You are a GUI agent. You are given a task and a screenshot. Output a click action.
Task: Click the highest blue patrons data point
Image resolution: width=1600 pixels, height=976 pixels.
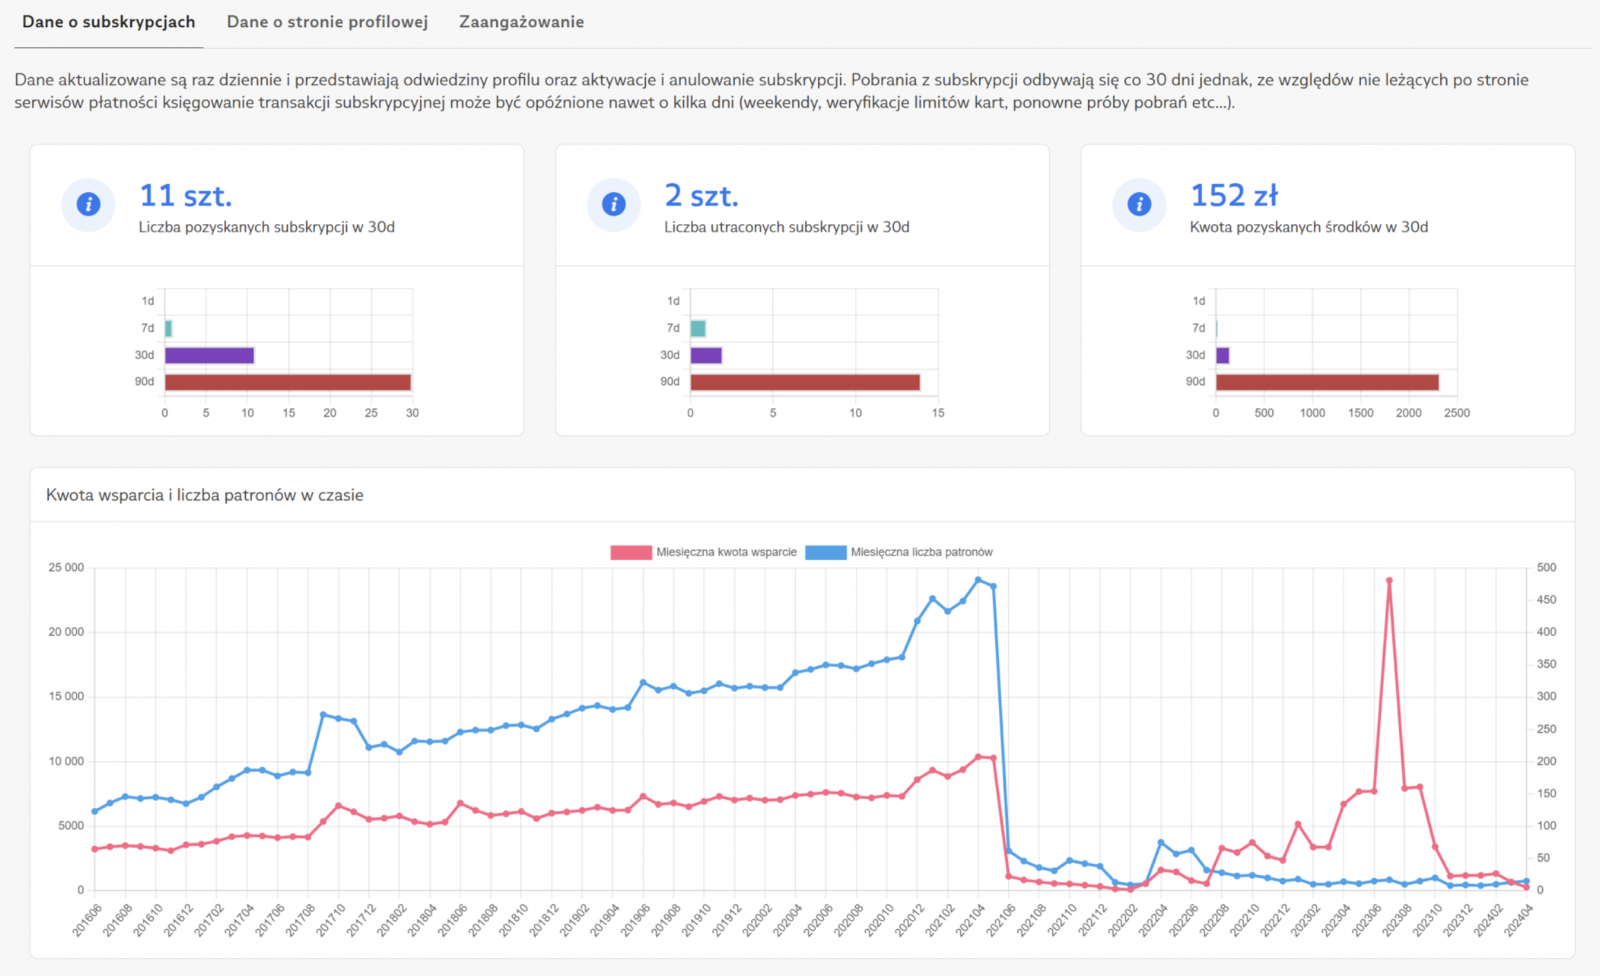tap(978, 580)
